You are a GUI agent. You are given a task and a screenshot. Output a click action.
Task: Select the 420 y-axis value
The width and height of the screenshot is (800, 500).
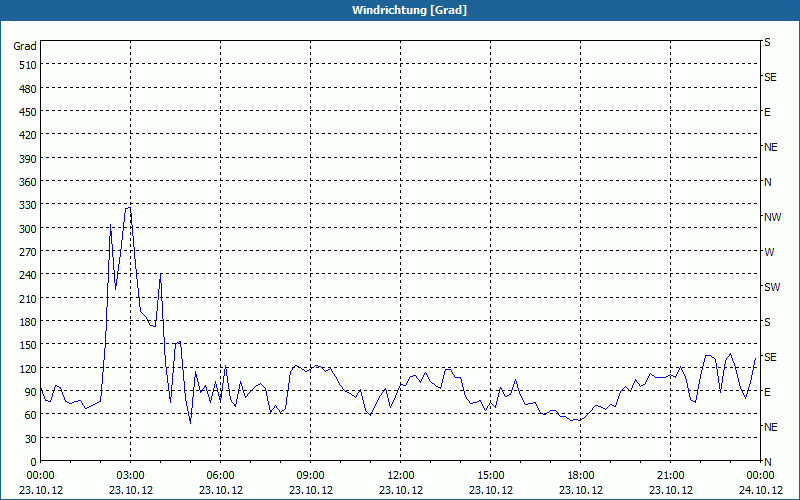pyautogui.click(x=28, y=135)
